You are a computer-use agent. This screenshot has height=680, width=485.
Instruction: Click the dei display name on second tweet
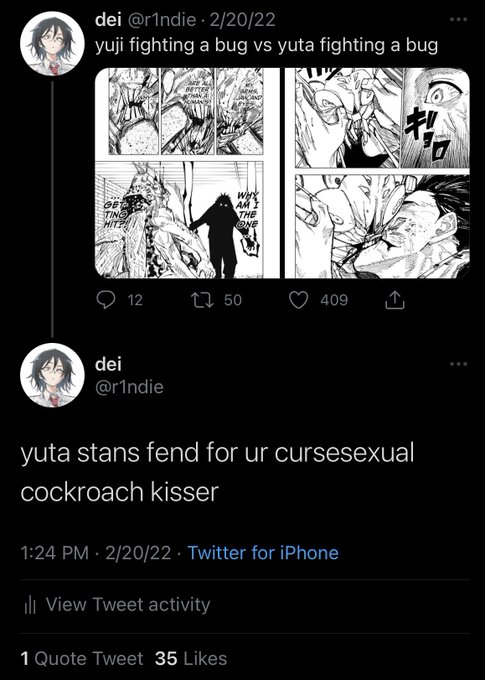pos(108,363)
